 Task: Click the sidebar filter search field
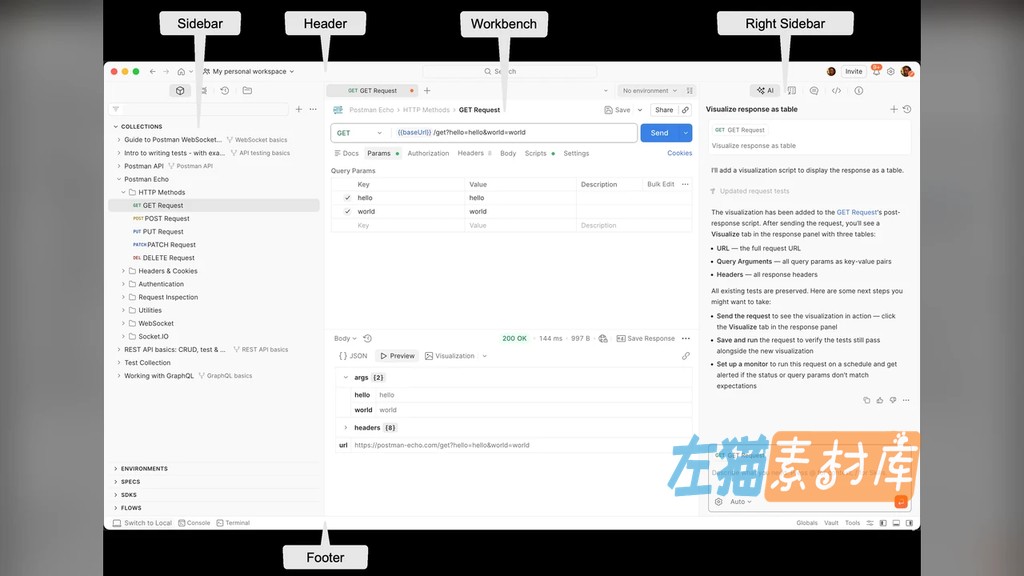tap(199, 109)
